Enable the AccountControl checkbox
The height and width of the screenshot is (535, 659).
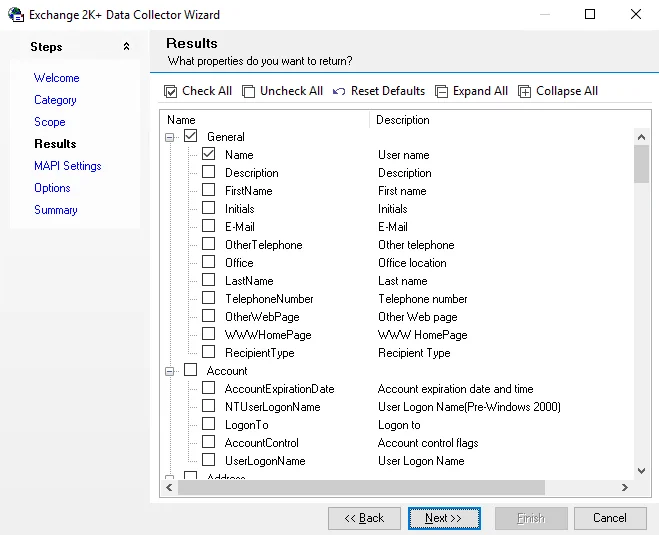pyautogui.click(x=208, y=442)
